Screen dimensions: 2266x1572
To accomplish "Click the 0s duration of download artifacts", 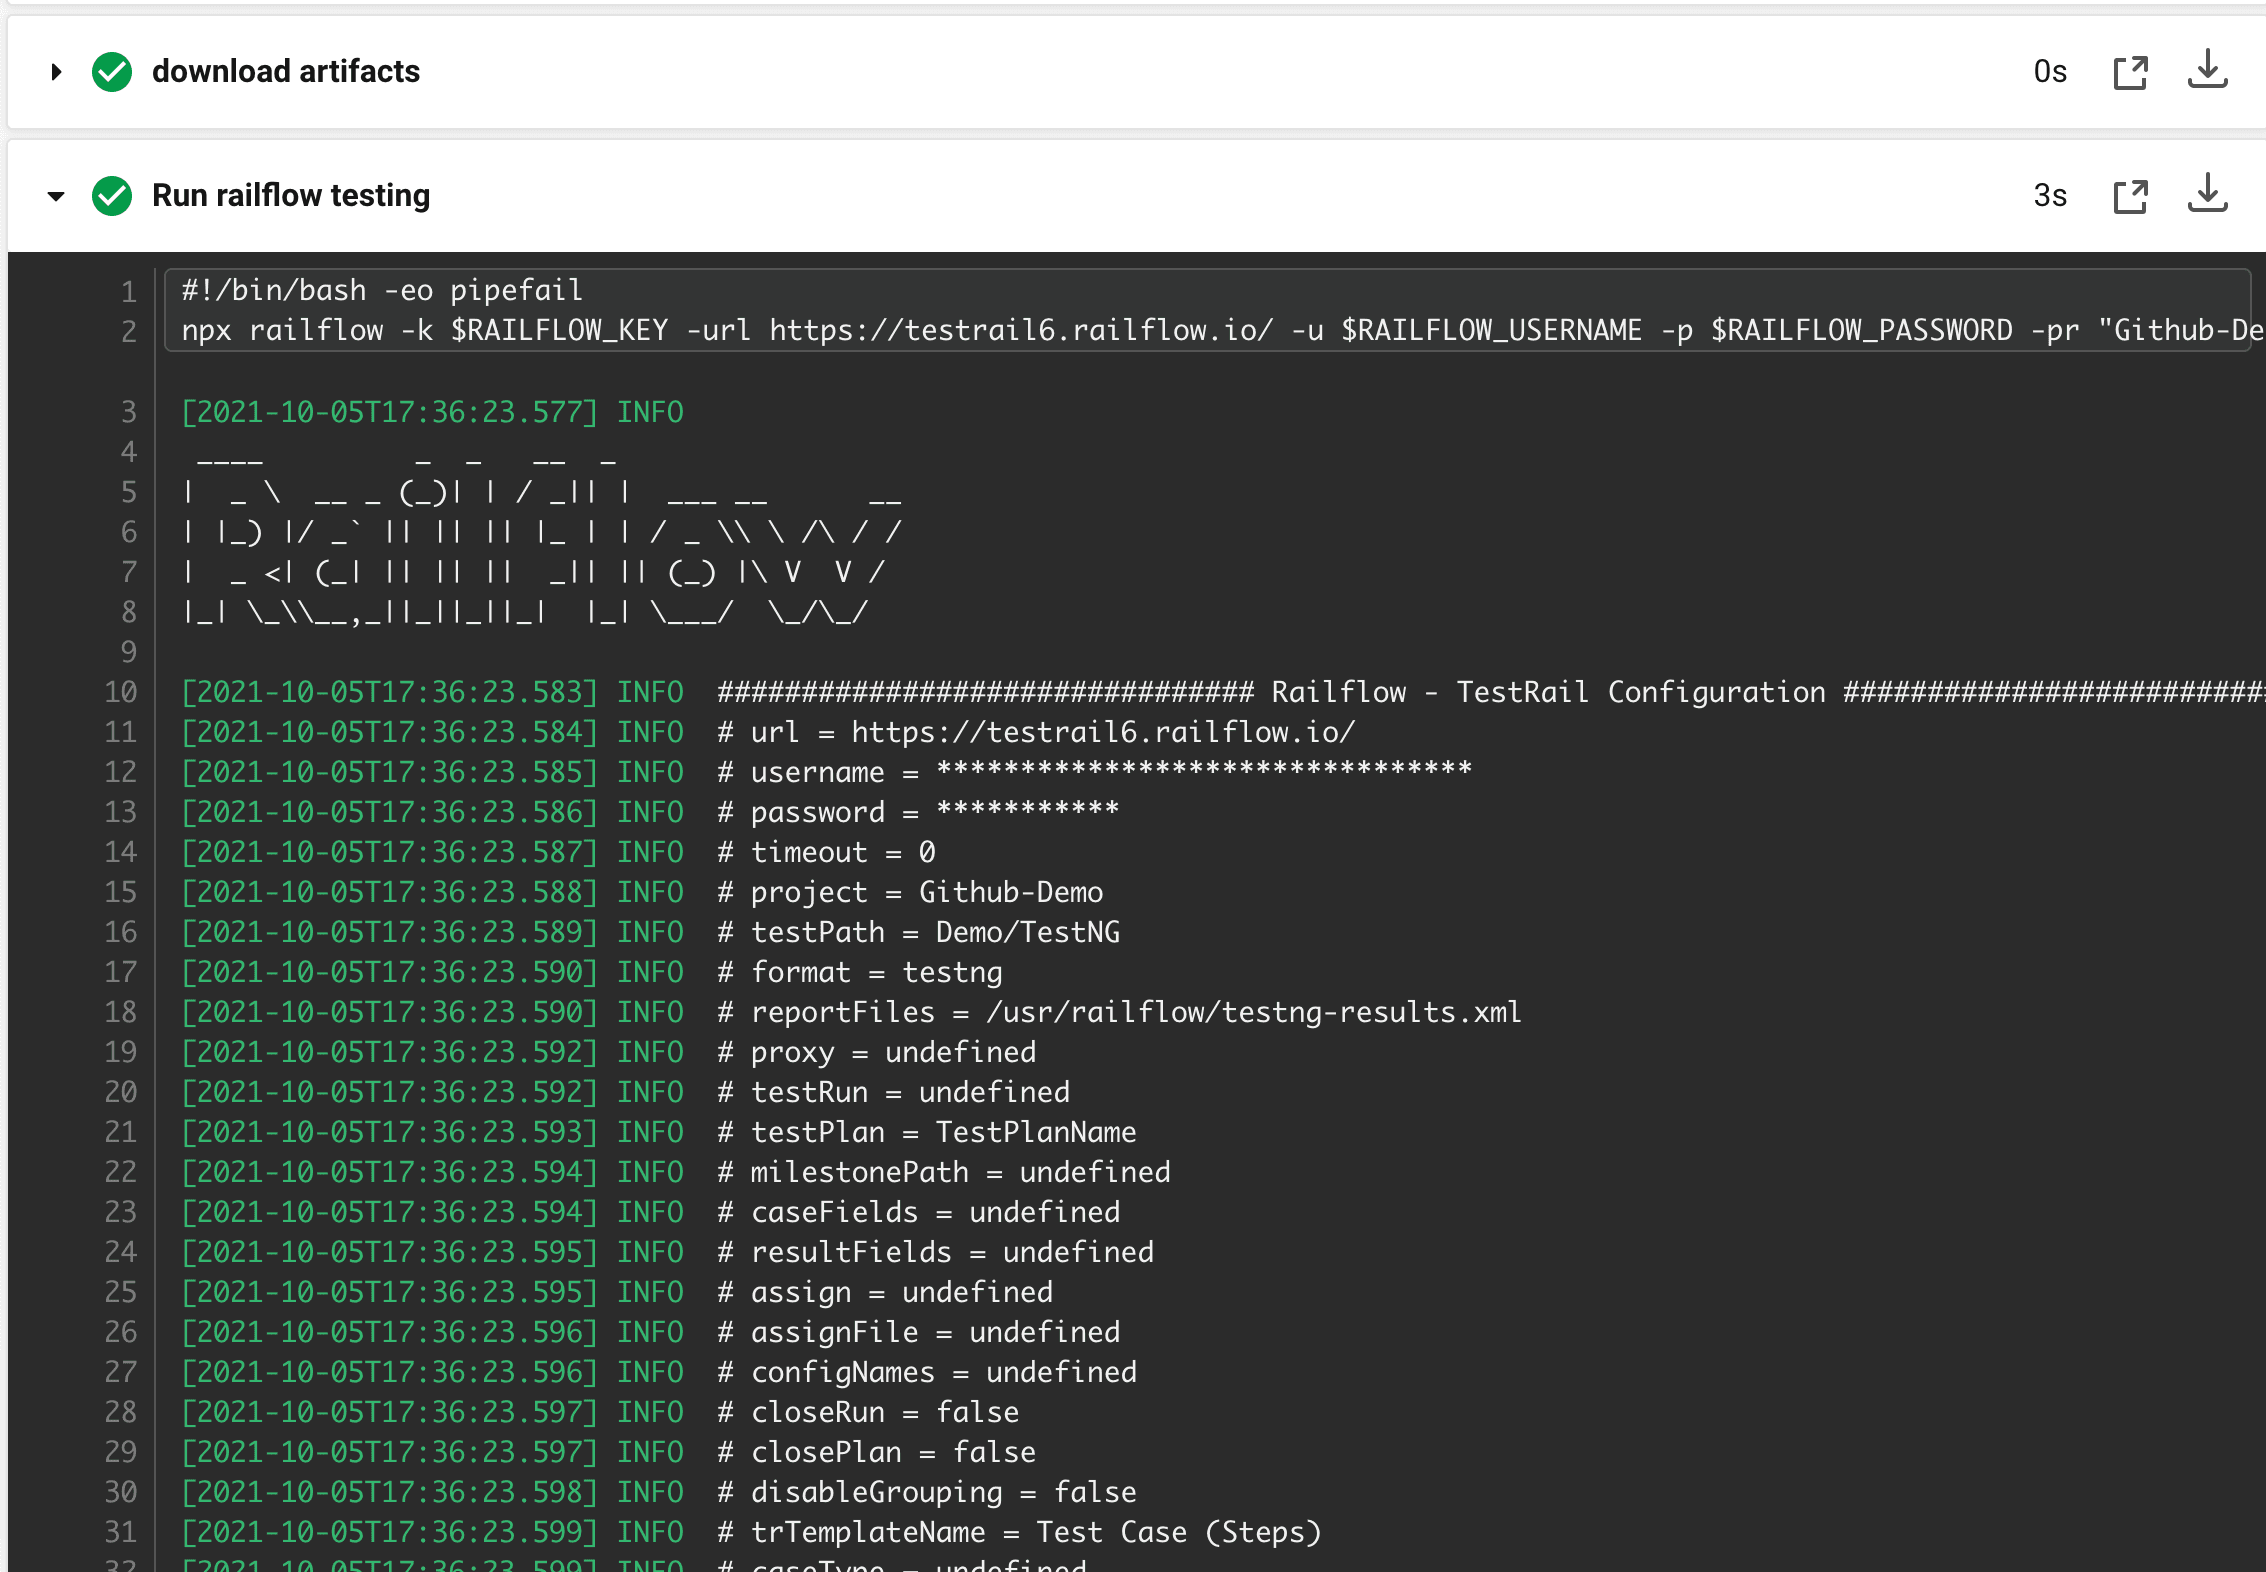I will pos(2050,72).
